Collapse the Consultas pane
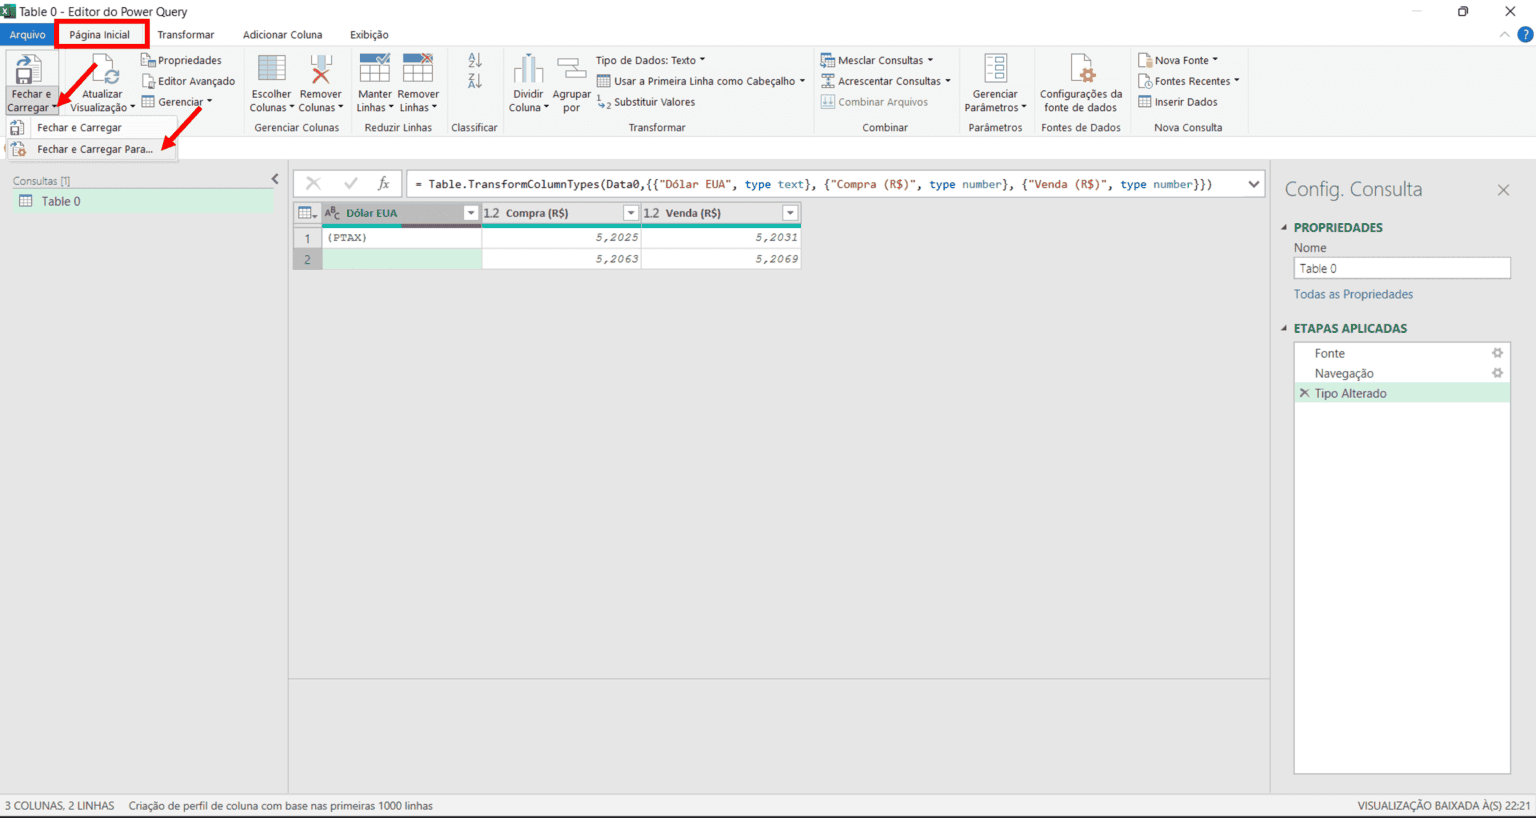This screenshot has height=818, width=1536. tap(275, 179)
